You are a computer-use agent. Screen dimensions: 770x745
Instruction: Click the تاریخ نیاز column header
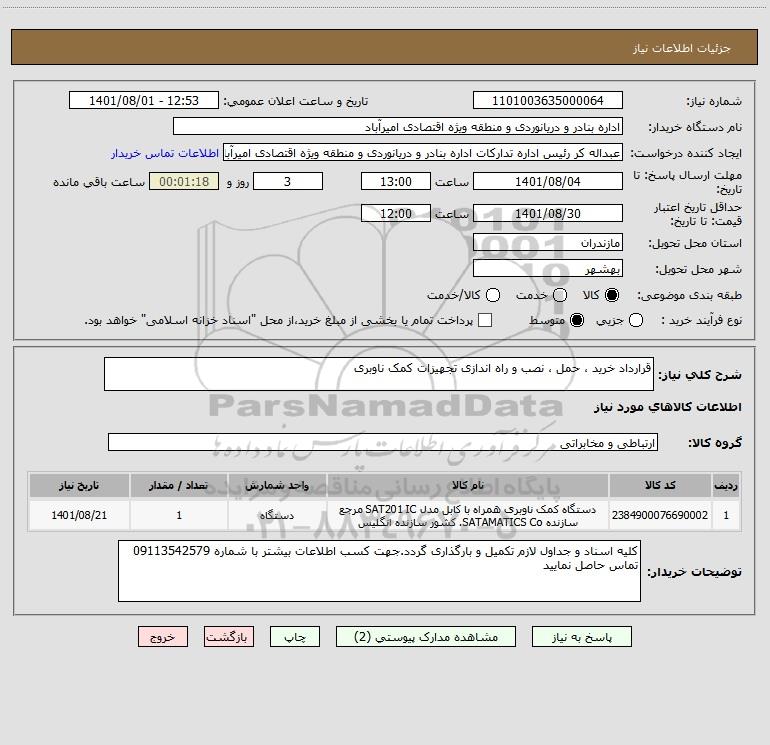(x=79, y=485)
